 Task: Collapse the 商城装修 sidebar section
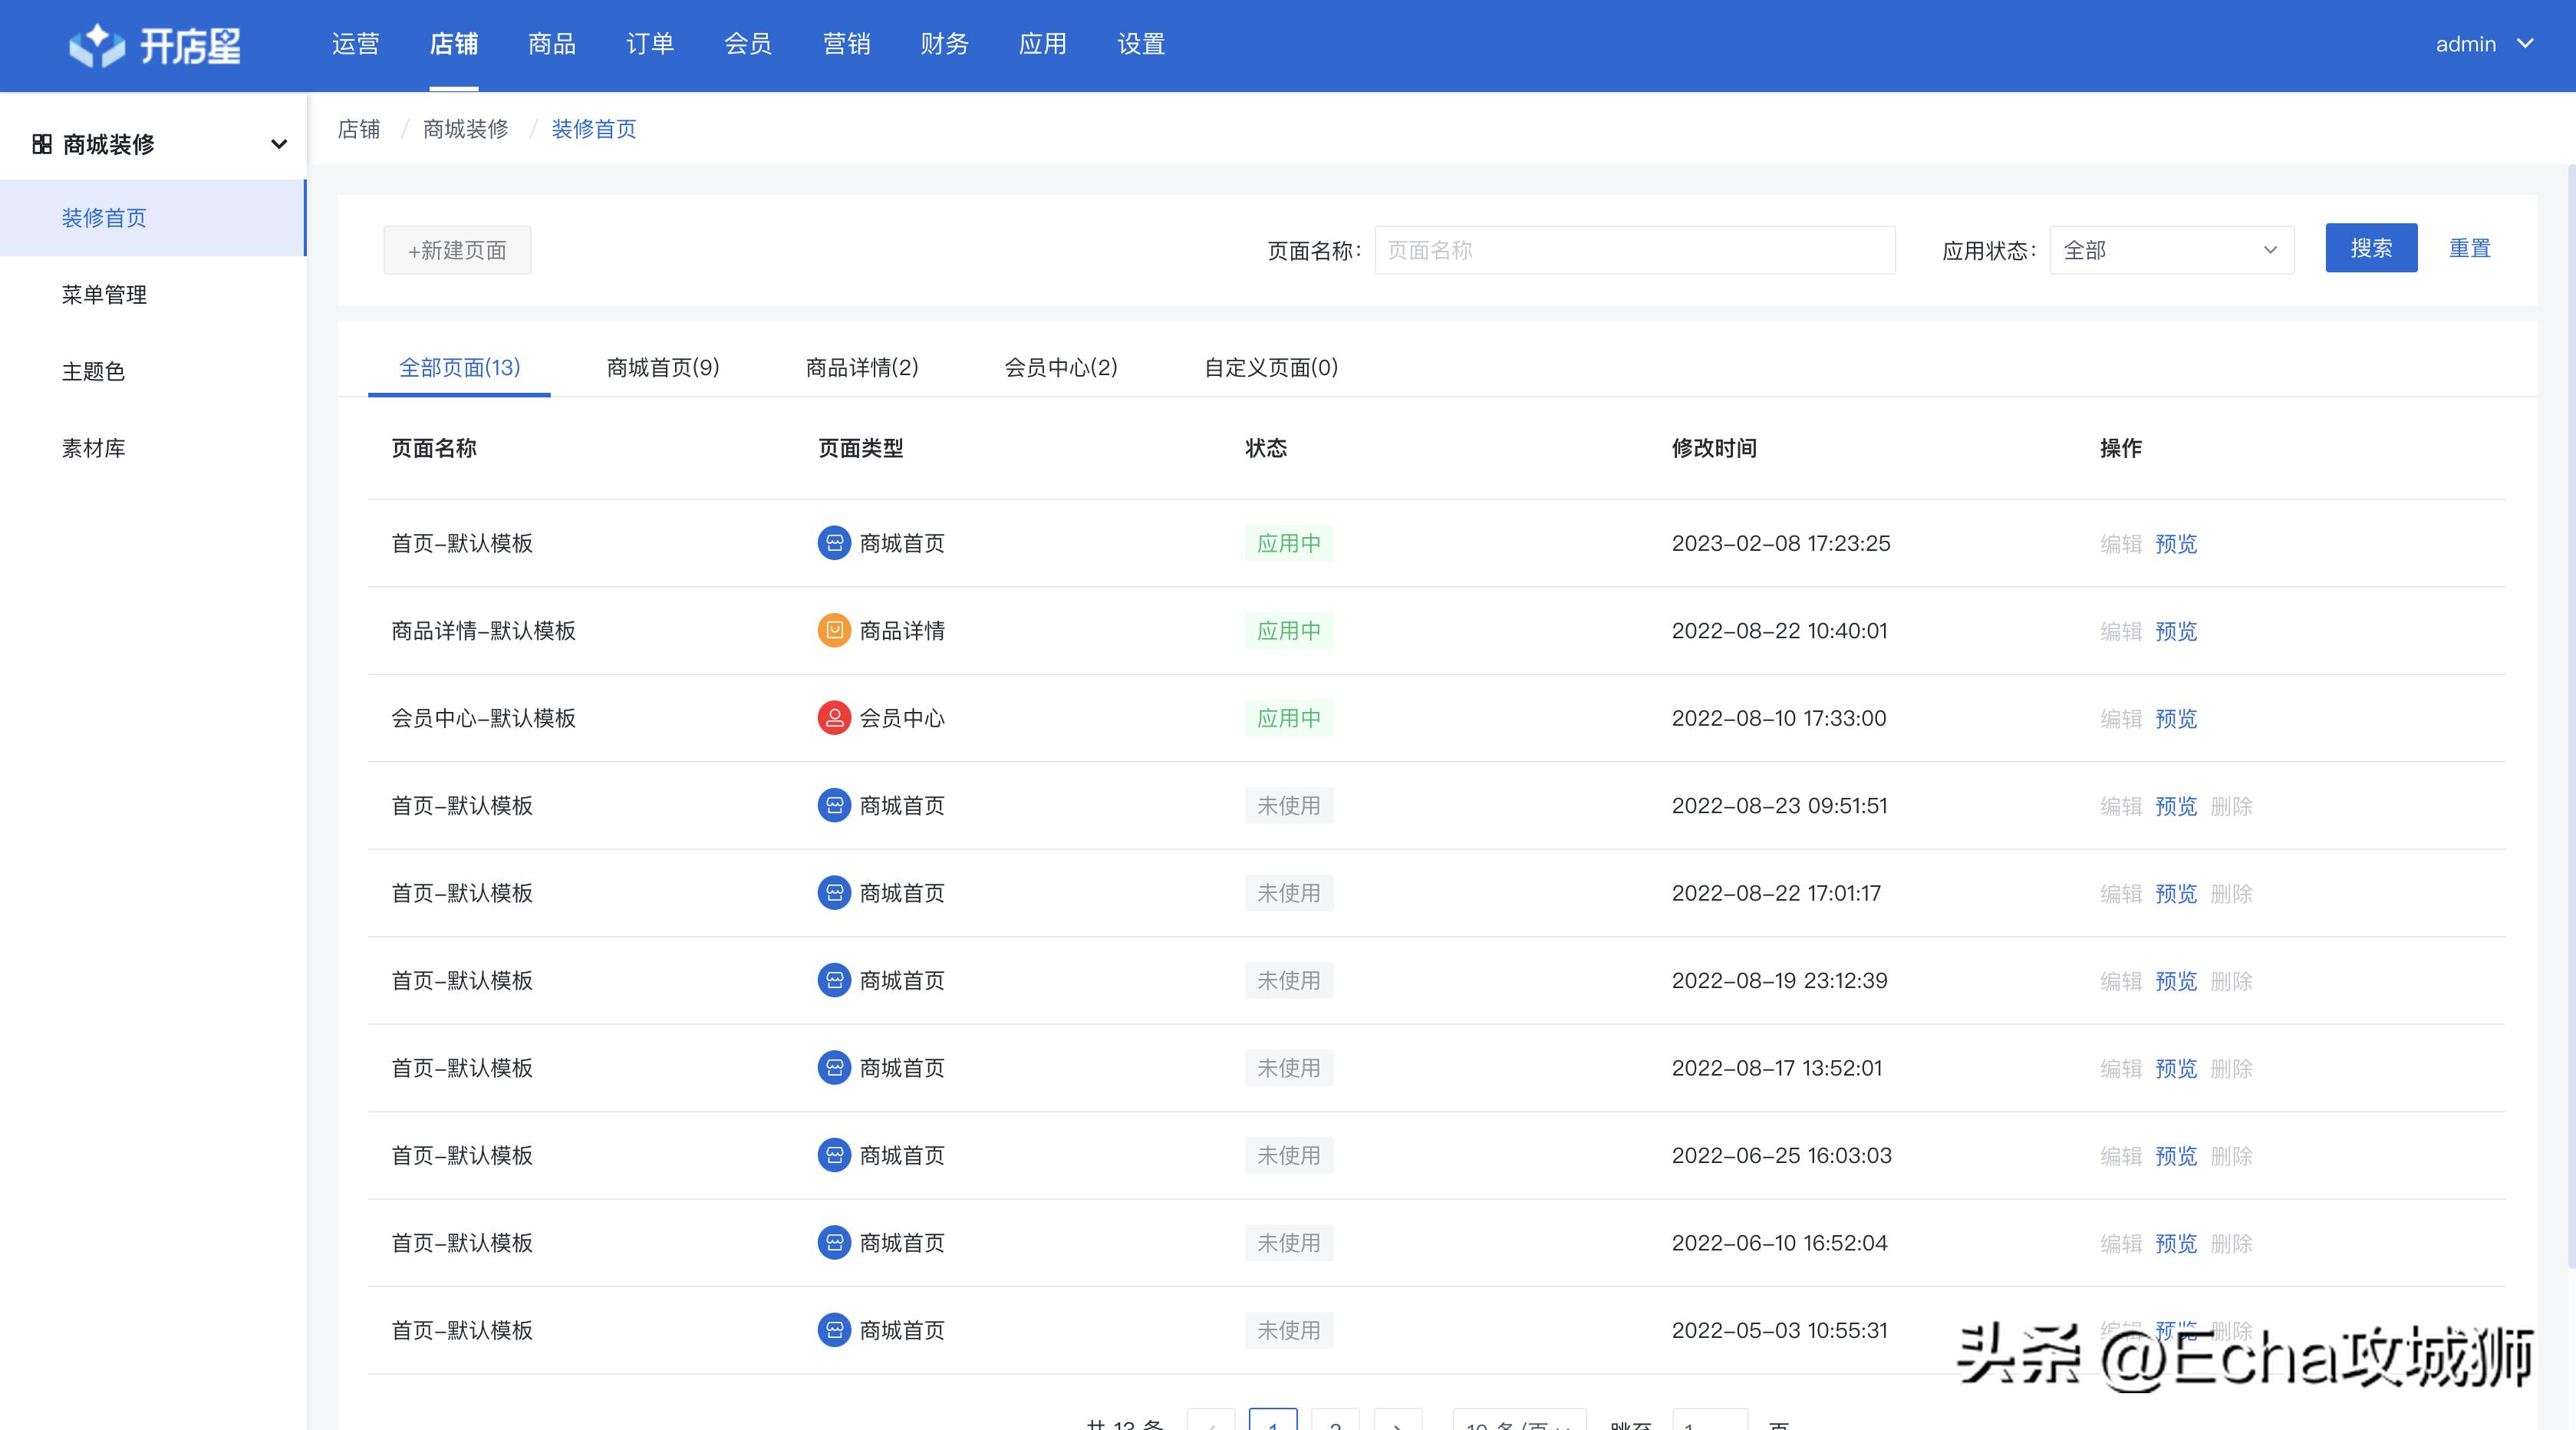tap(278, 143)
